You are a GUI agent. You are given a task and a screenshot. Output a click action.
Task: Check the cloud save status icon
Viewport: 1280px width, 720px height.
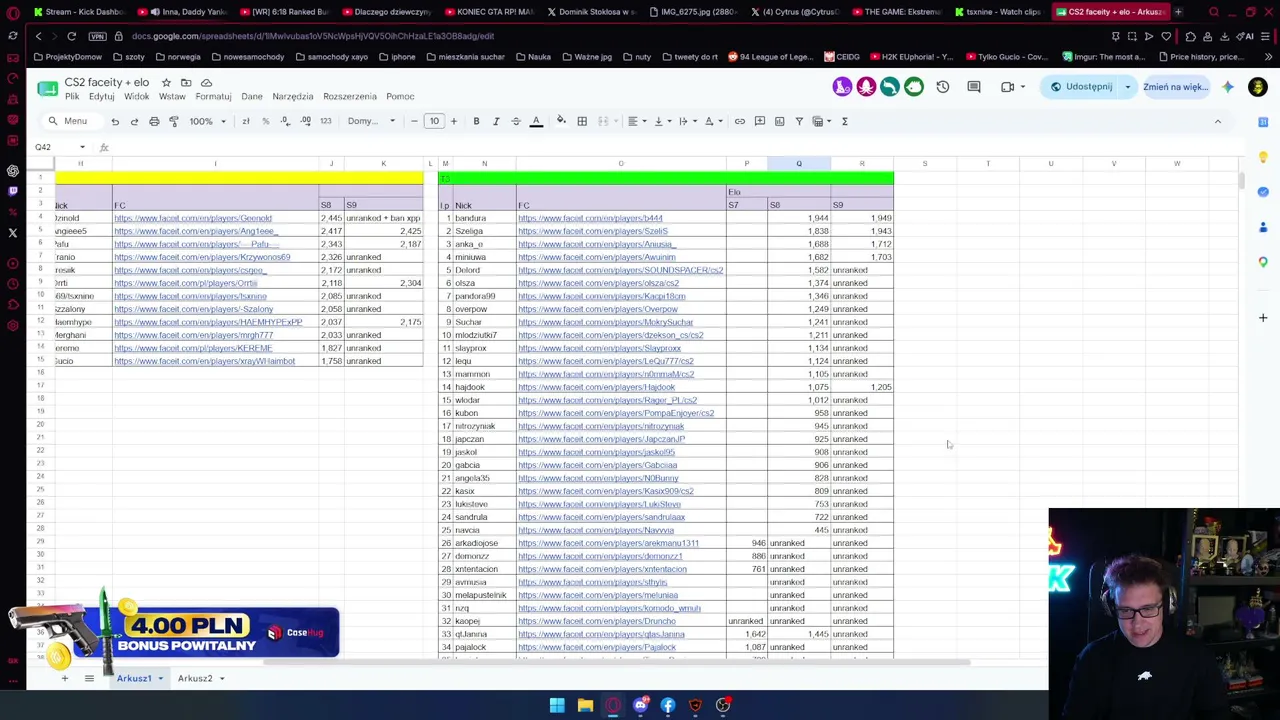click(x=207, y=82)
